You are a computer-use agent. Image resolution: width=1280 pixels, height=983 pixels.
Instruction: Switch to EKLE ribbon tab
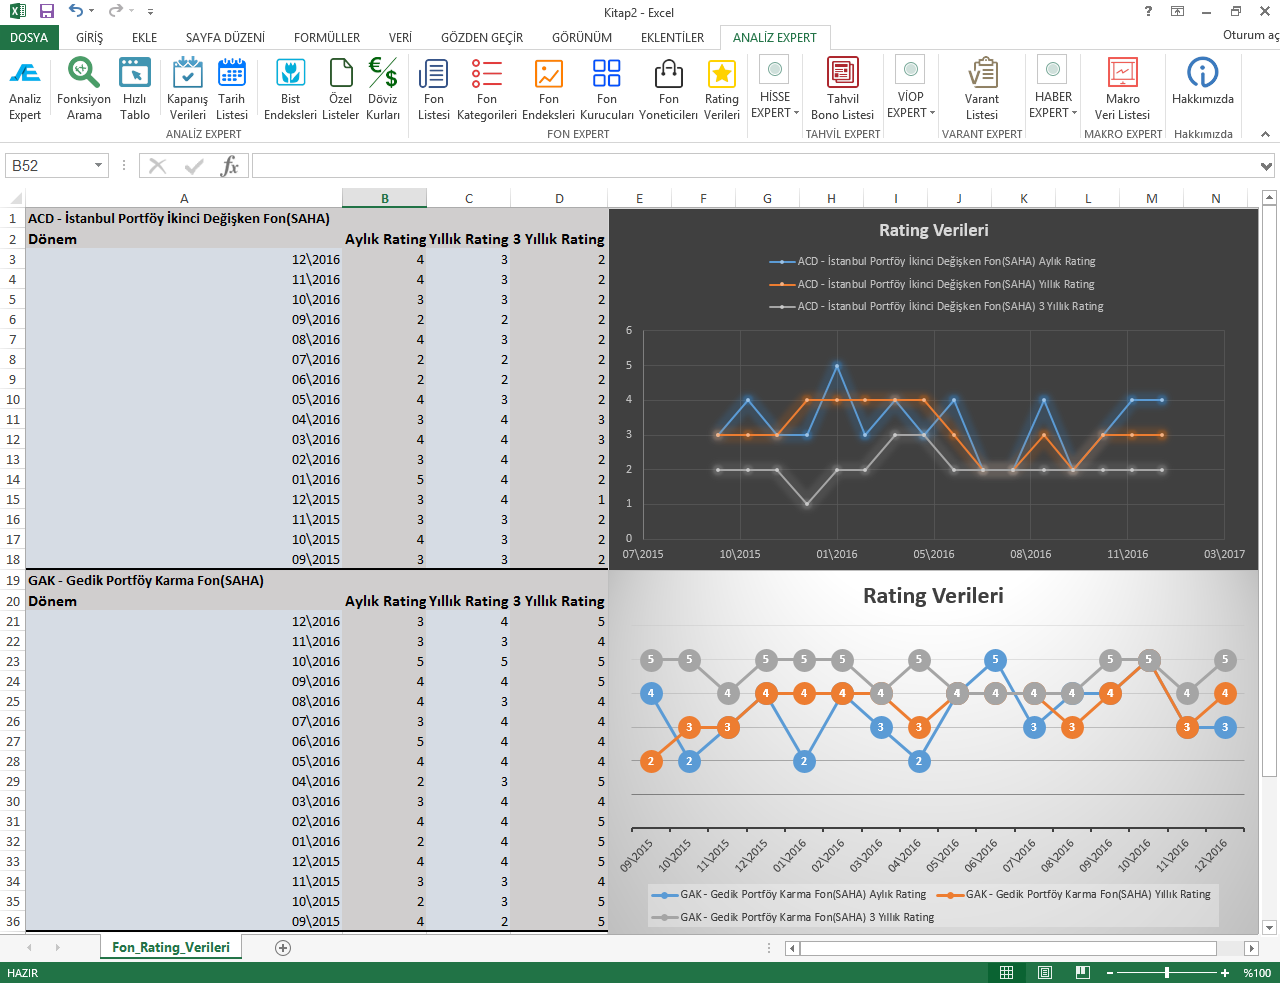[145, 38]
